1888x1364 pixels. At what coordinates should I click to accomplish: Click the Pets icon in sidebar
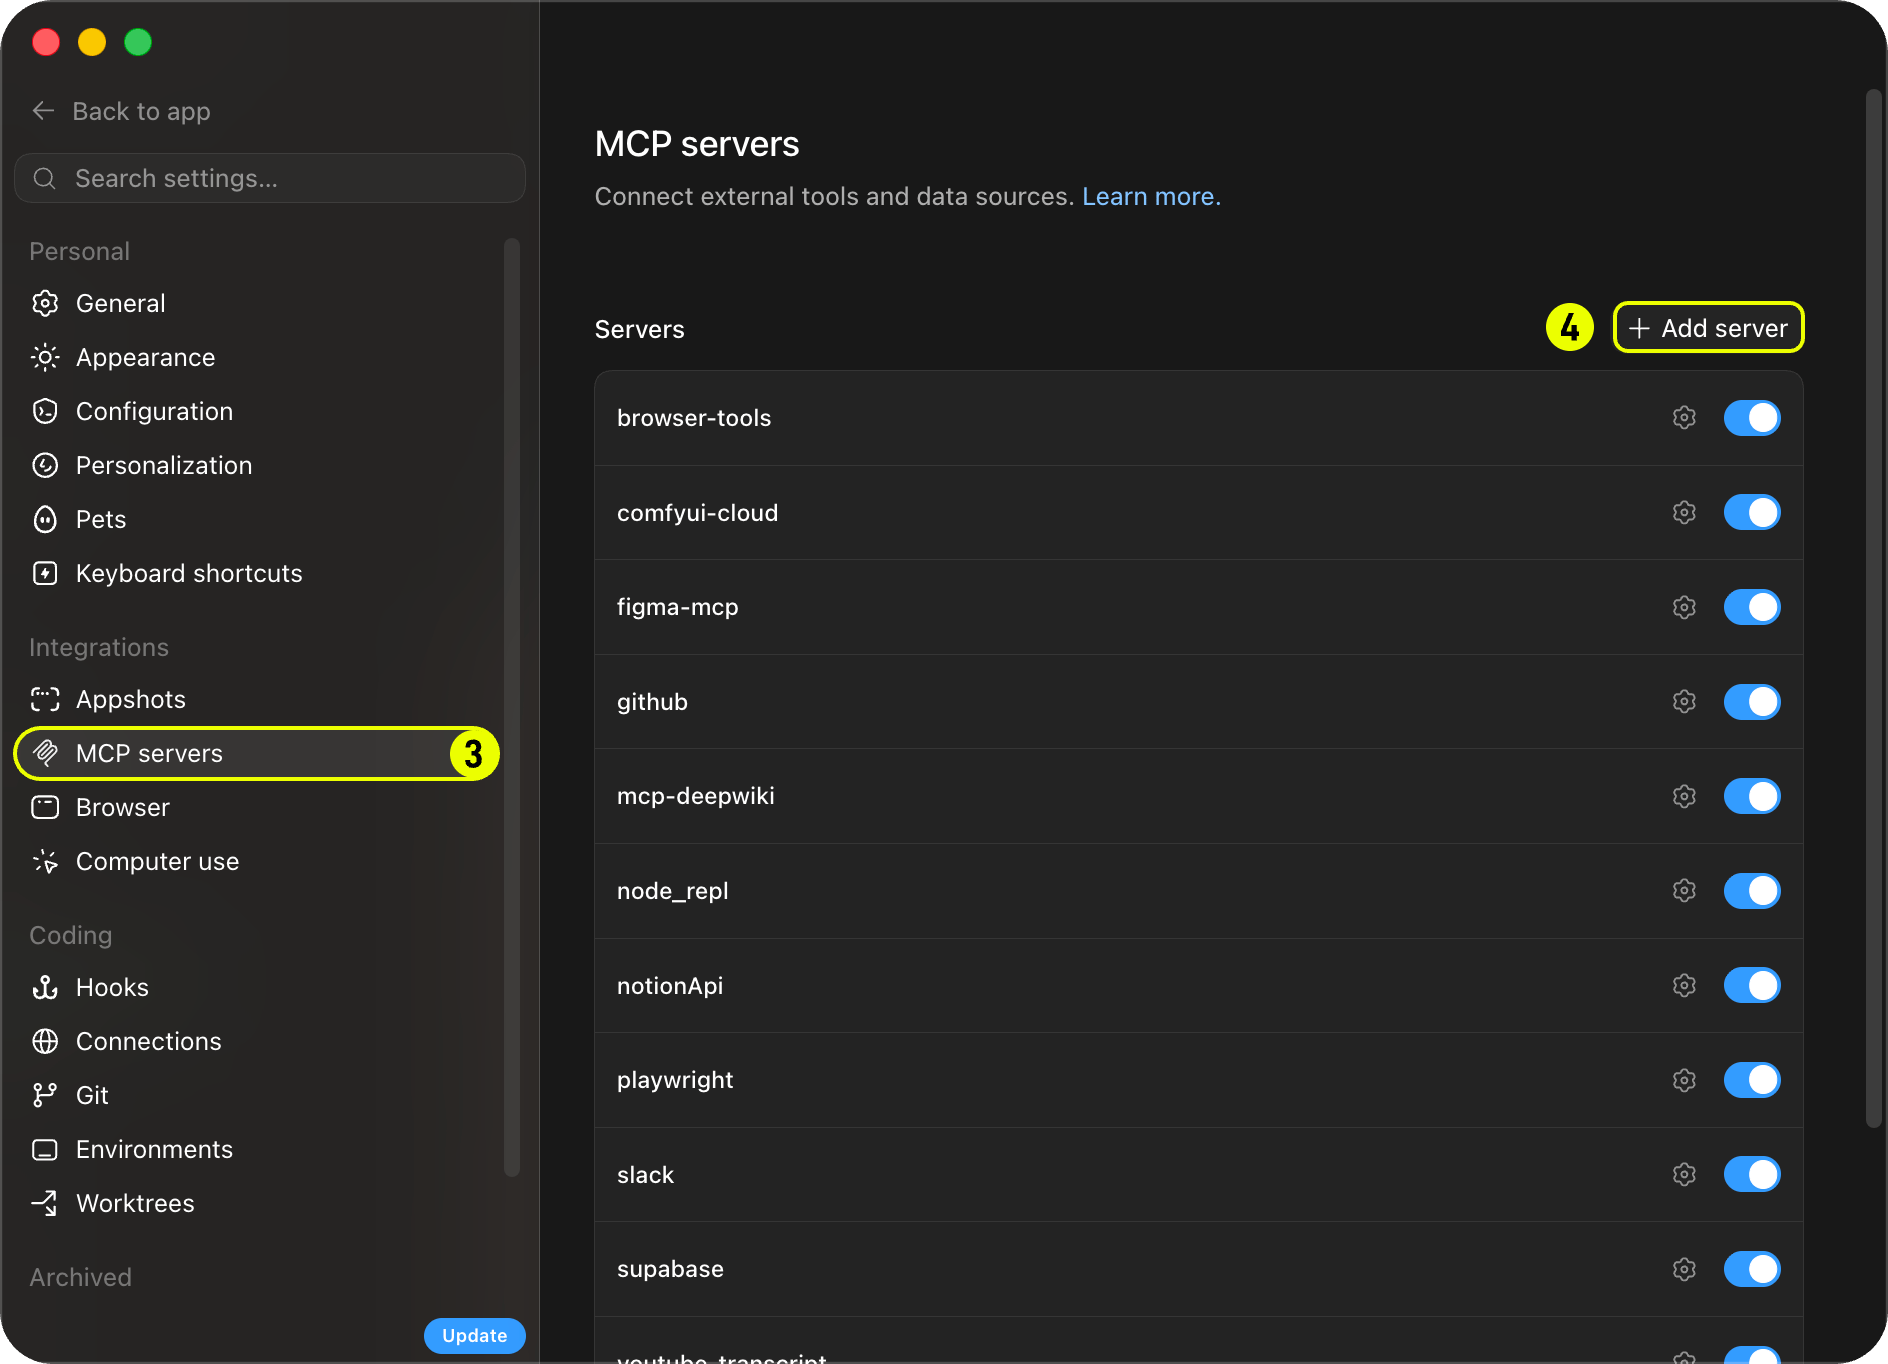click(45, 519)
